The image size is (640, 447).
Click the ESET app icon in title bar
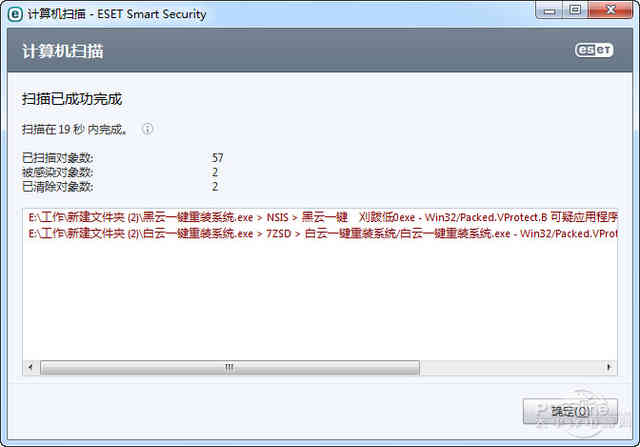[15, 14]
